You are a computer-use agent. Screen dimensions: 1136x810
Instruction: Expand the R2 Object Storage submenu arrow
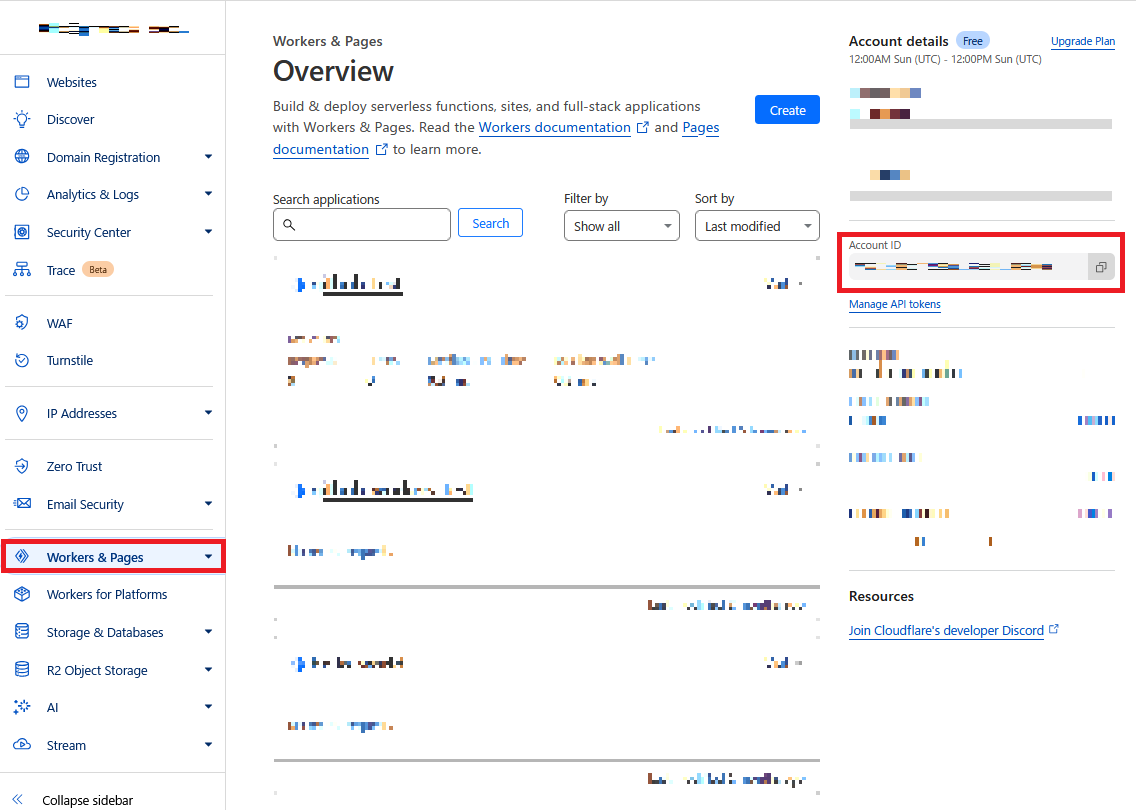[209, 669]
